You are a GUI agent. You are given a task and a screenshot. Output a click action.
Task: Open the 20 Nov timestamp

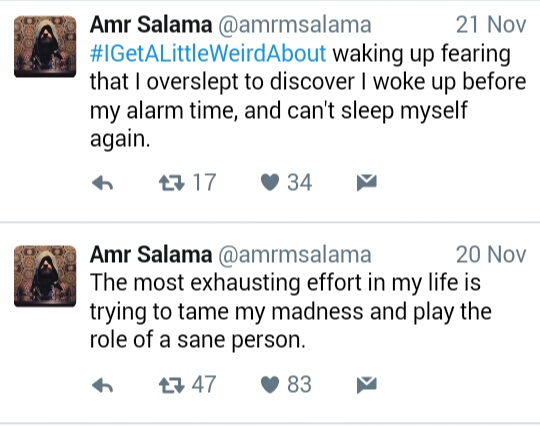coord(491,254)
